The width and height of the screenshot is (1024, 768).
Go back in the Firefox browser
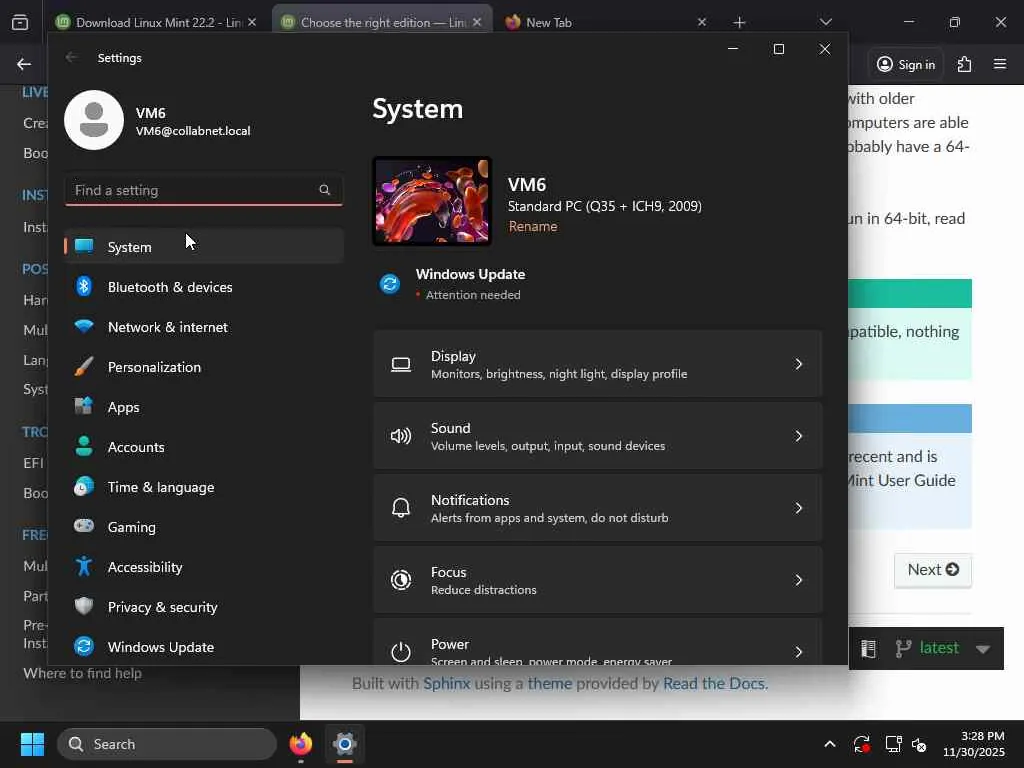click(x=24, y=64)
